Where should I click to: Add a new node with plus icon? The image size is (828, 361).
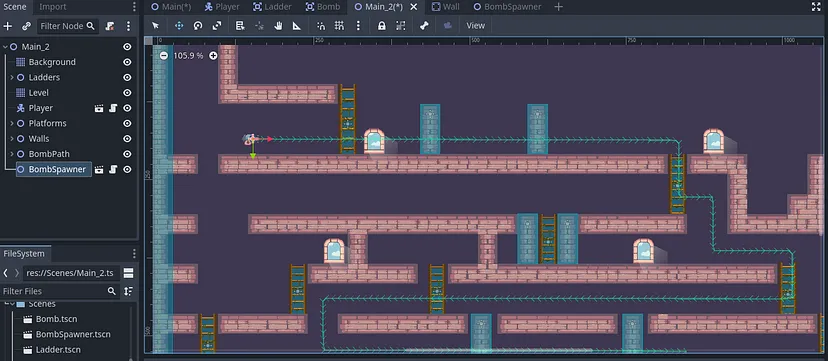[7, 26]
